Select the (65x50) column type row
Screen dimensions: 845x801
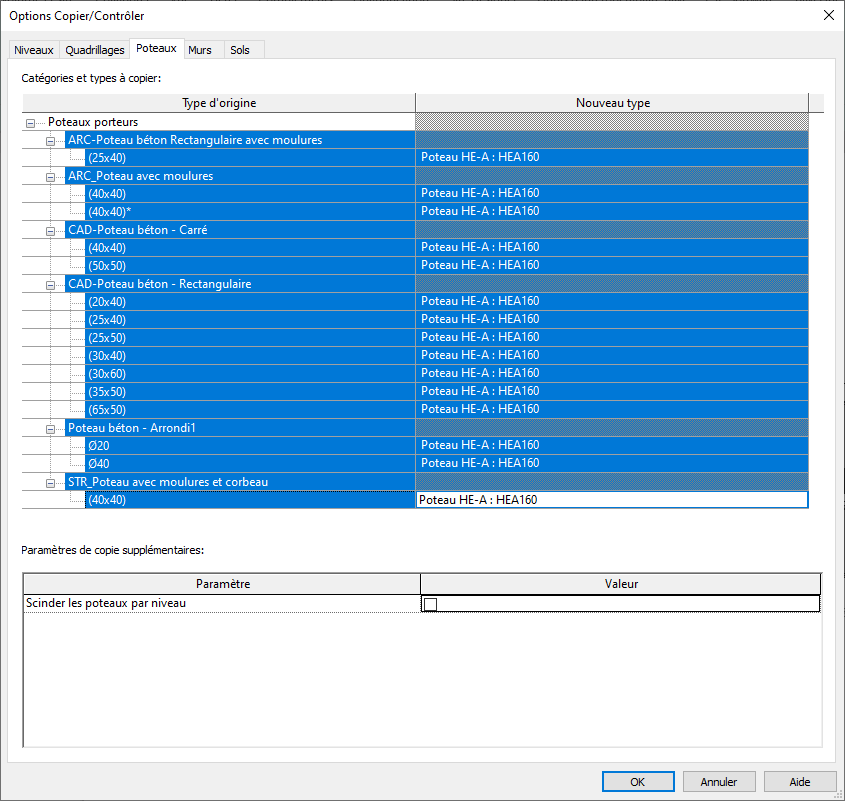(x=107, y=410)
